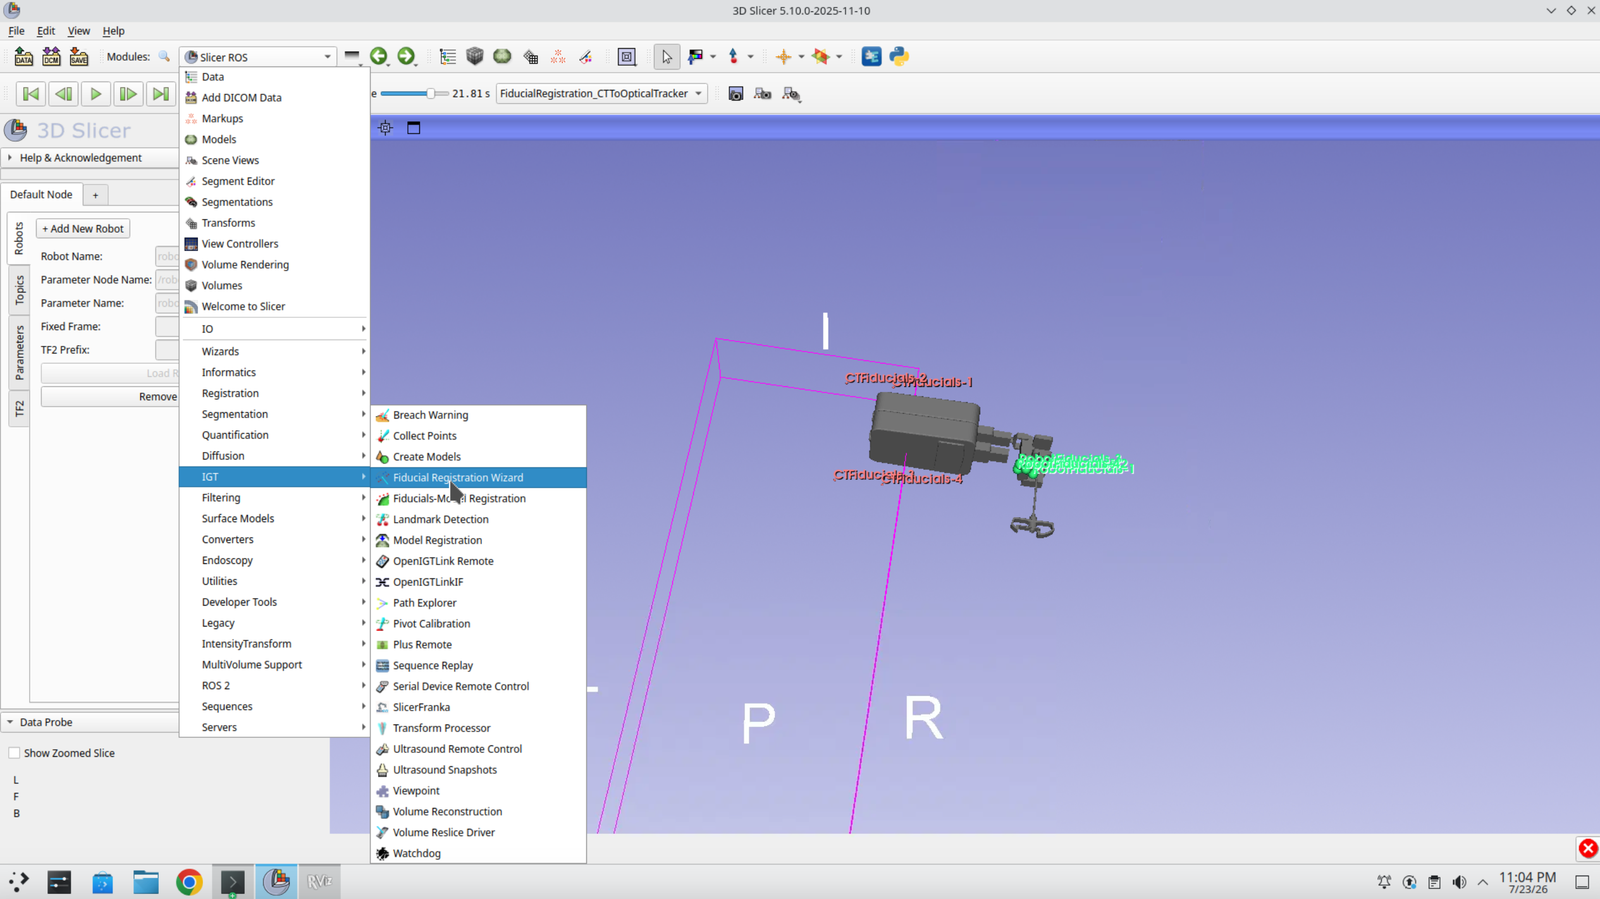The height and width of the screenshot is (899, 1600).
Task: Center the 3D view icon
Action: pos(385,128)
